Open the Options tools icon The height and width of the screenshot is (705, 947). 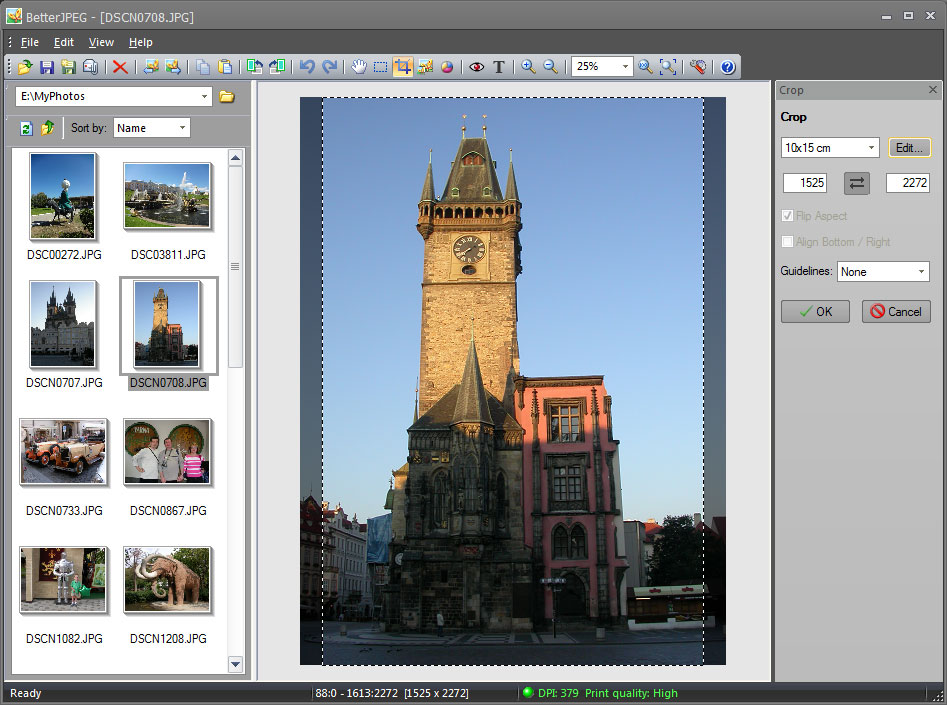pyautogui.click(x=698, y=66)
